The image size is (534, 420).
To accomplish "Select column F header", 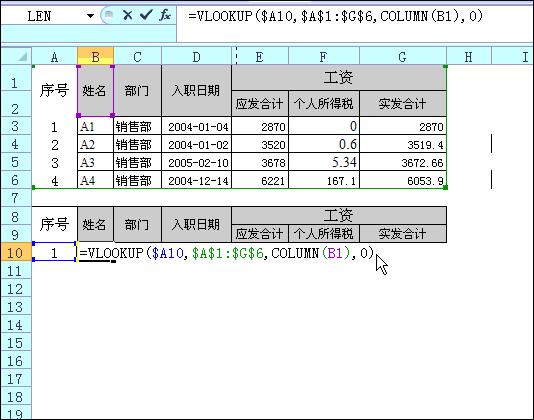I will (x=324, y=57).
